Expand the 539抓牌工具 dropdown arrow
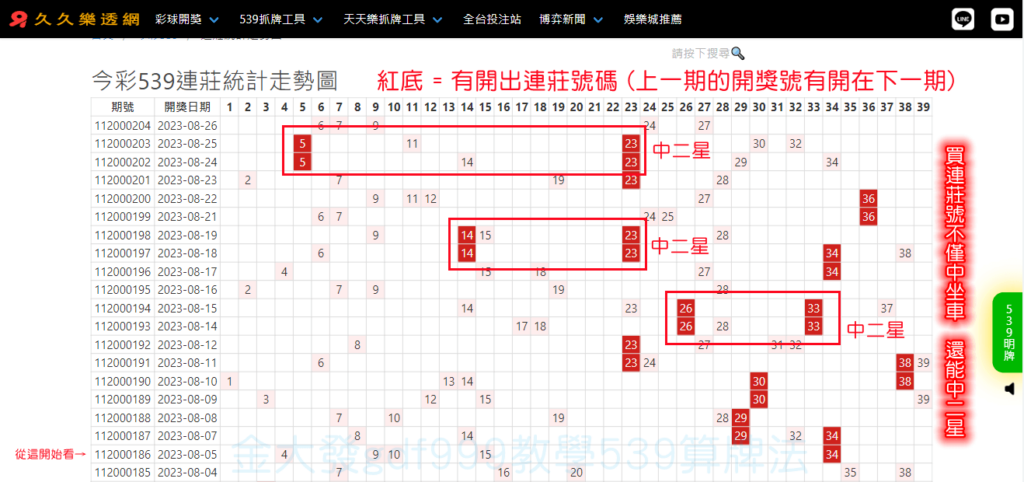Viewport: 1024px width, 482px height. pyautogui.click(x=318, y=20)
